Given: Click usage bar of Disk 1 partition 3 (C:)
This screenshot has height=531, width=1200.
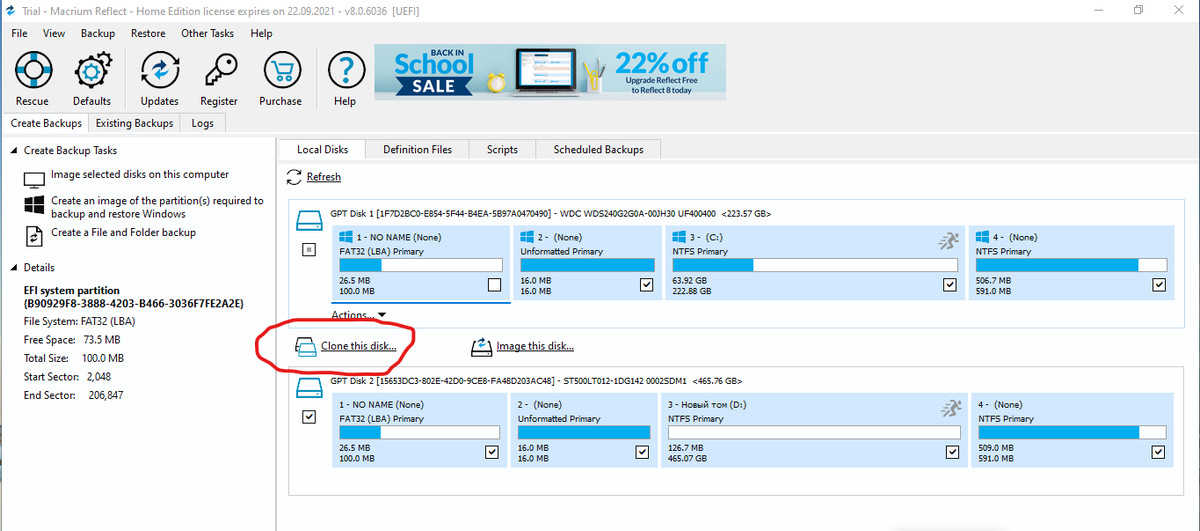Looking at the screenshot, I should coord(814,265).
